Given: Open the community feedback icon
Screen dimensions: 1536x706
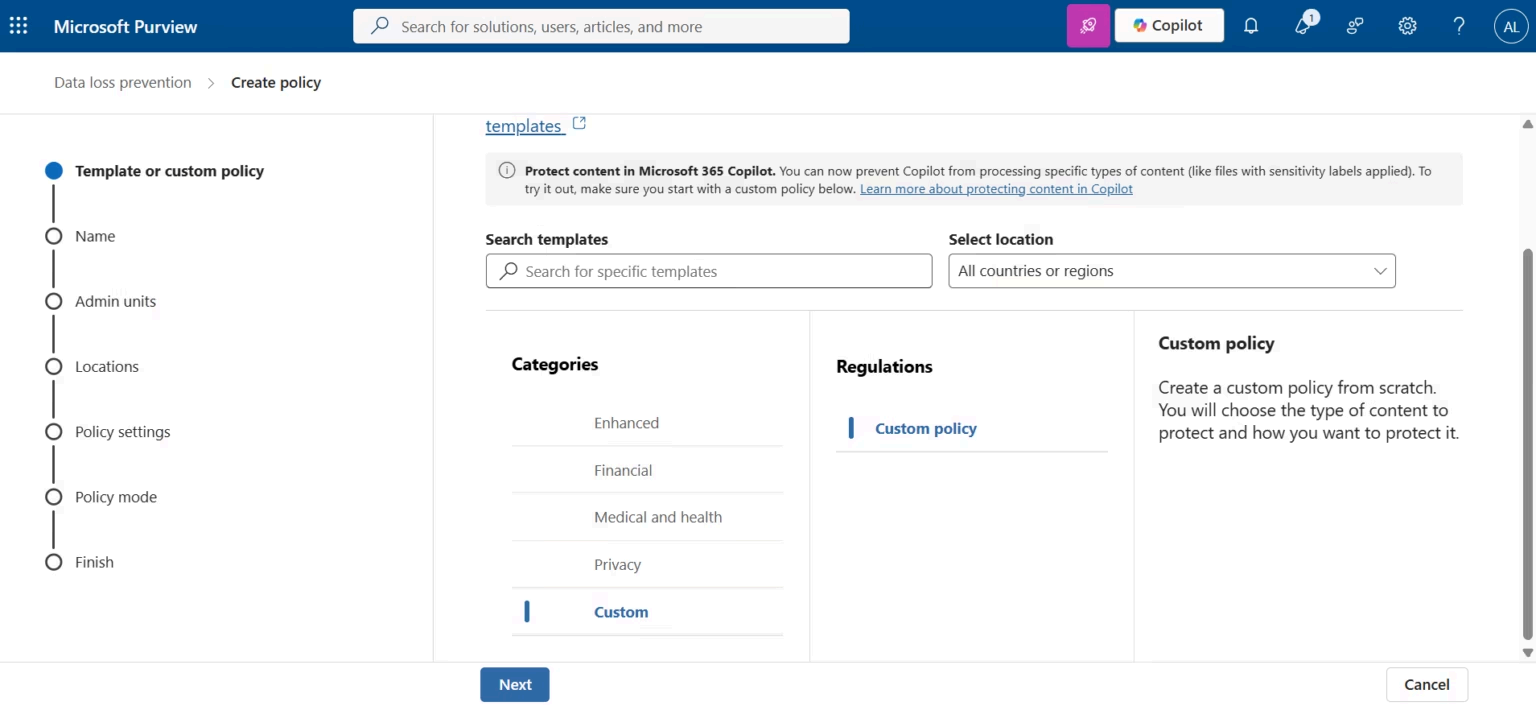Looking at the screenshot, I should 1355,26.
